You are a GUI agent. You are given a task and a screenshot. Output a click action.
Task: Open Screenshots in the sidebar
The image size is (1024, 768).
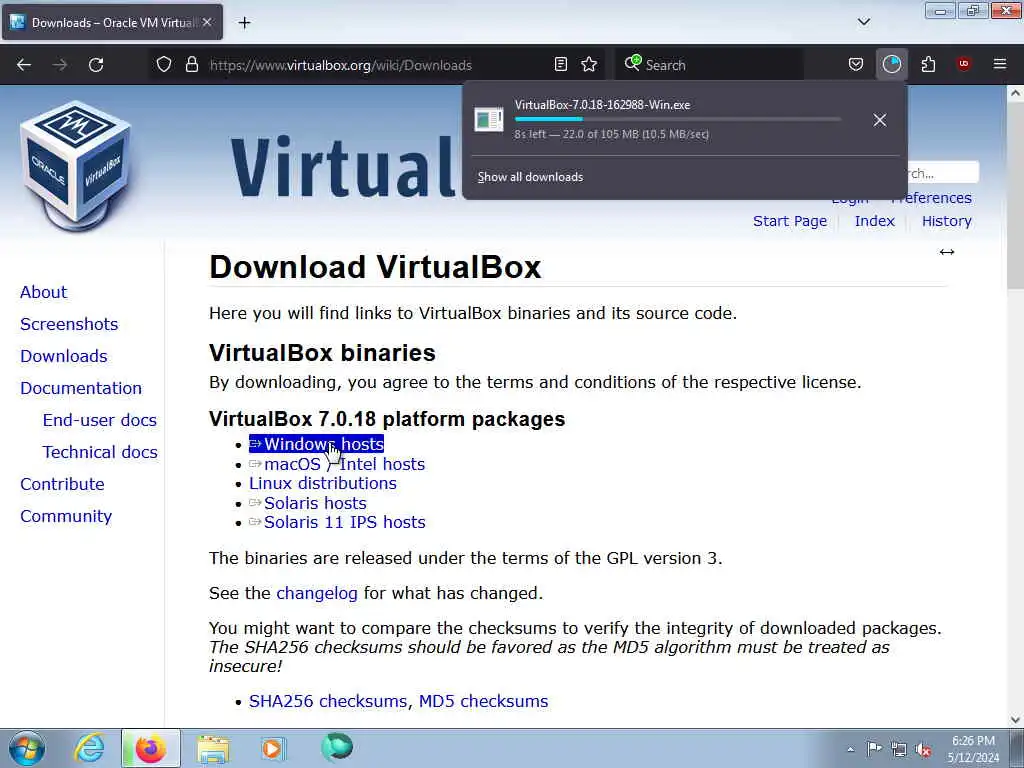pyautogui.click(x=69, y=324)
